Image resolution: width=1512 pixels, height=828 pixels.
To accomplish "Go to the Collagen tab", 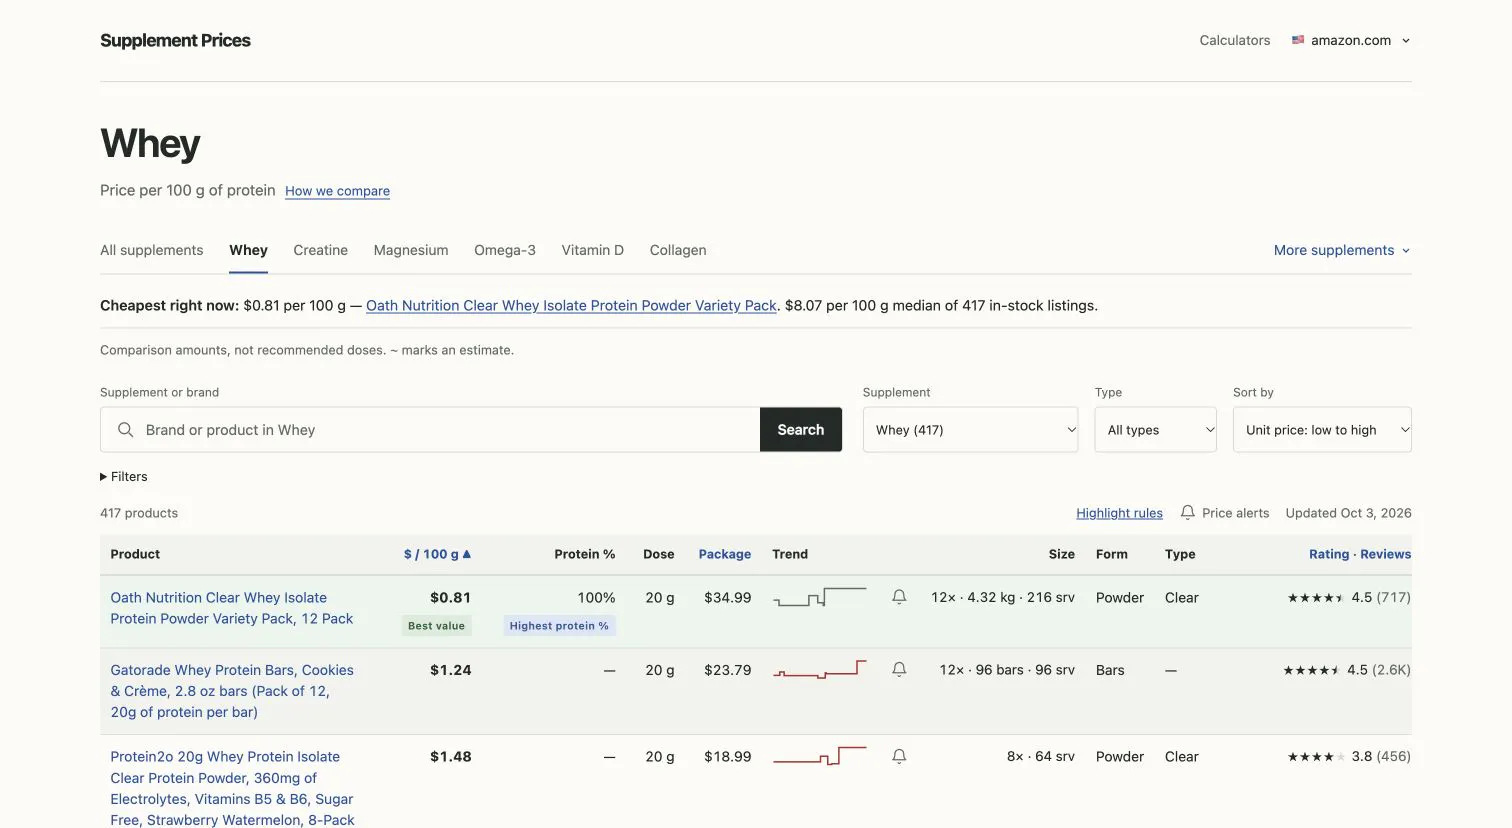I will [678, 250].
